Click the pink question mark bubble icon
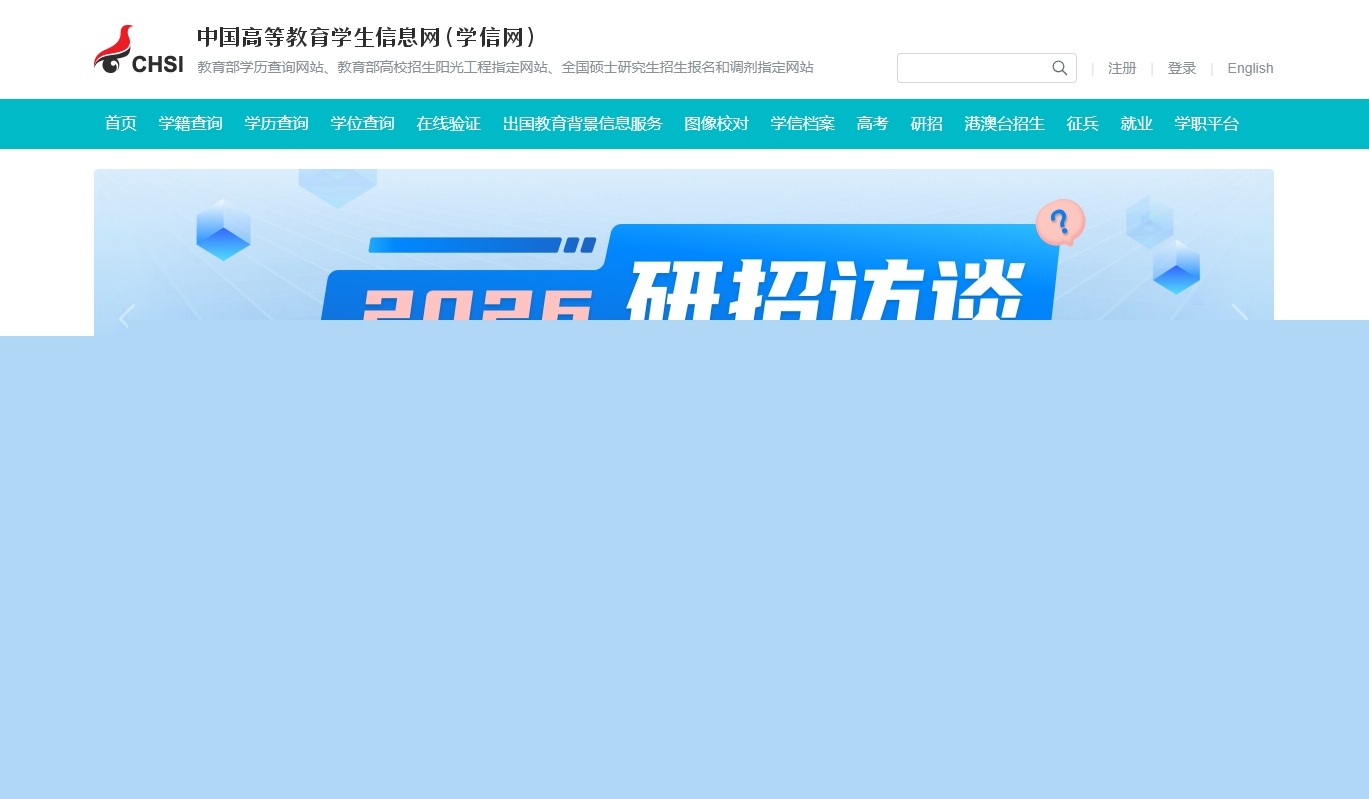Image resolution: width=1369 pixels, height=799 pixels. [1060, 222]
